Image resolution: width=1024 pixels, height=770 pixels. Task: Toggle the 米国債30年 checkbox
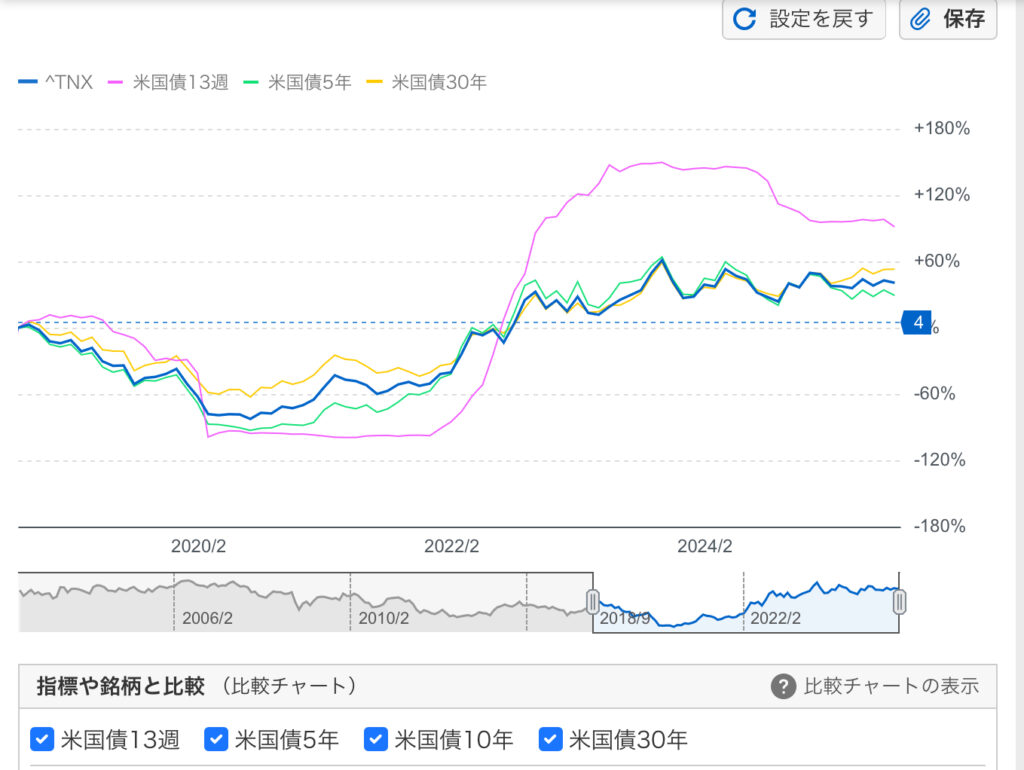[x=551, y=739]
